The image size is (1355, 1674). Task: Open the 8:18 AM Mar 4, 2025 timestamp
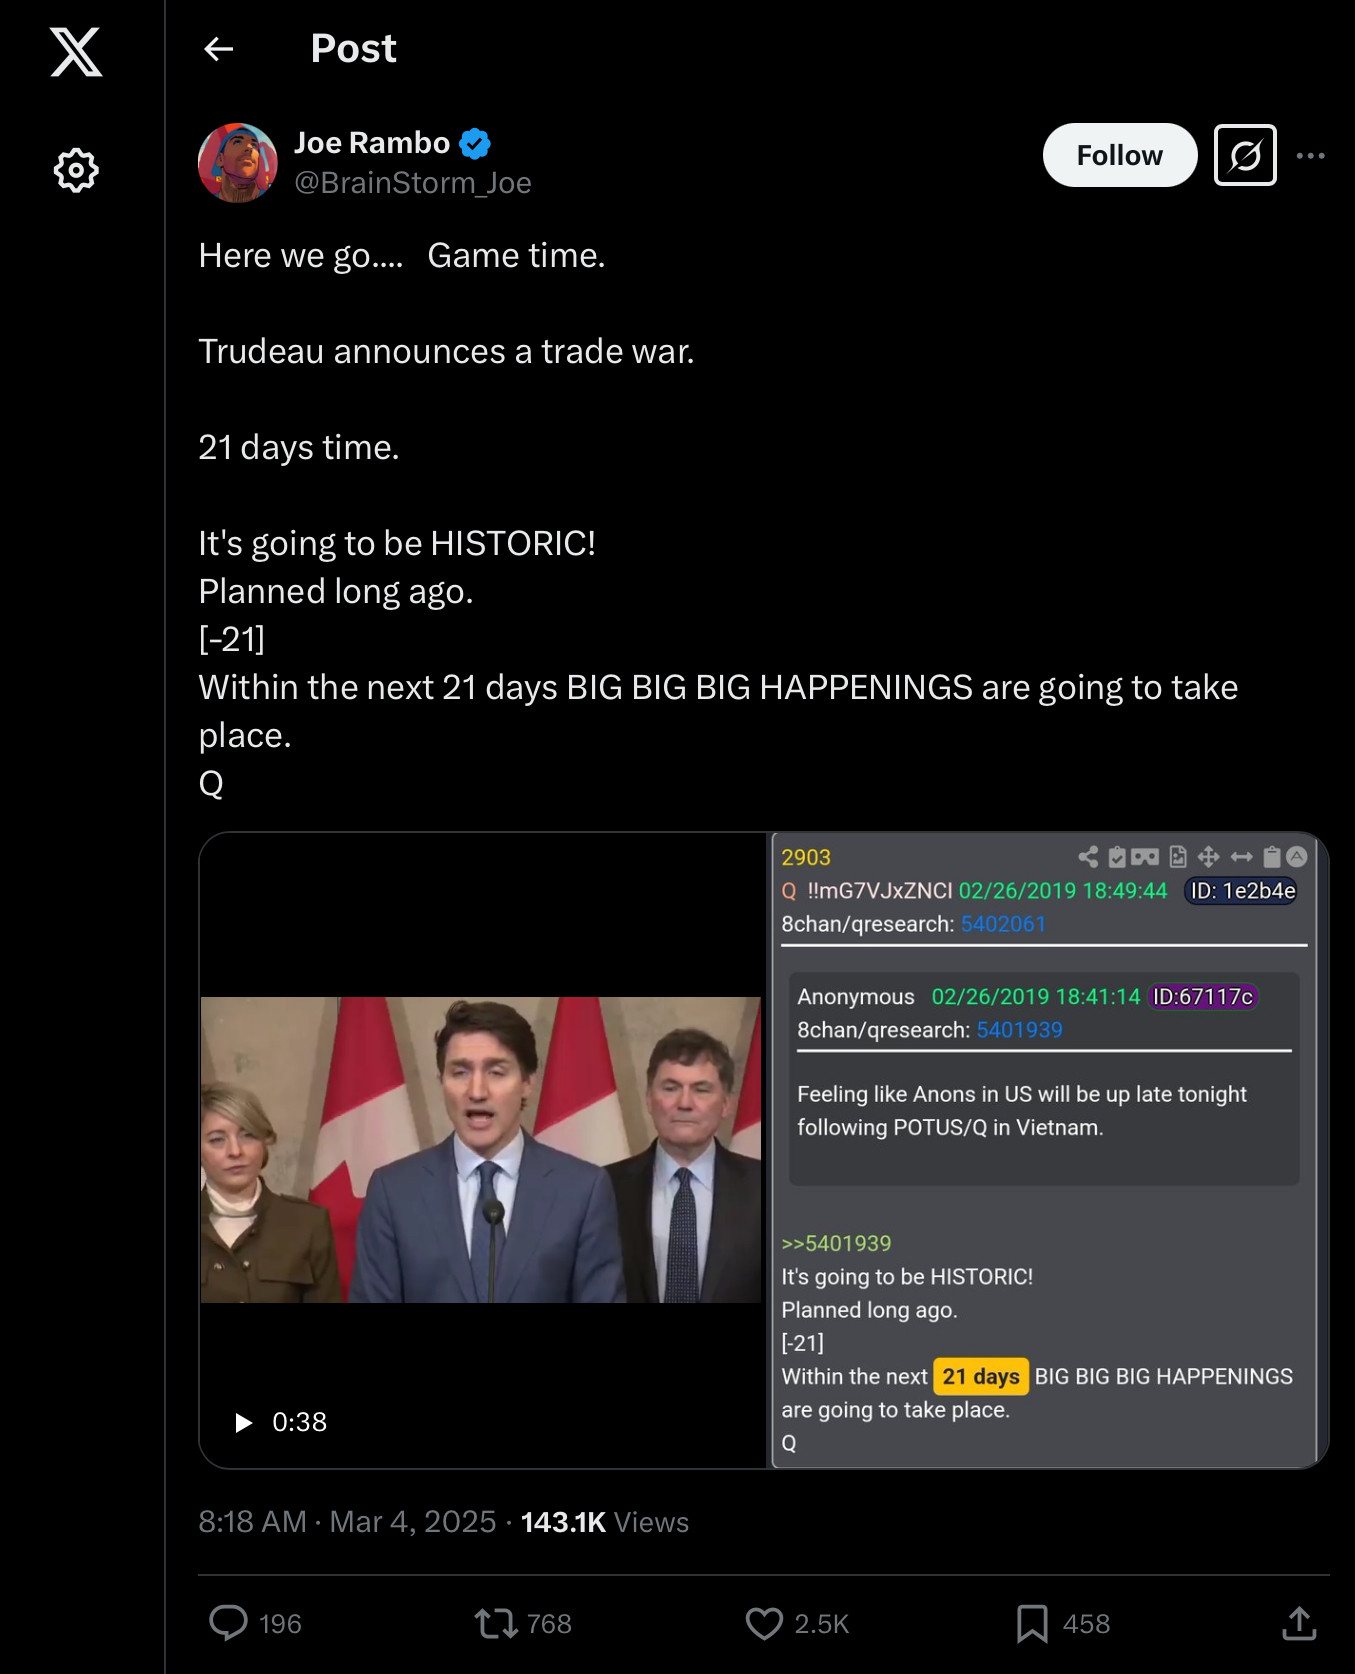[347, 1522]
